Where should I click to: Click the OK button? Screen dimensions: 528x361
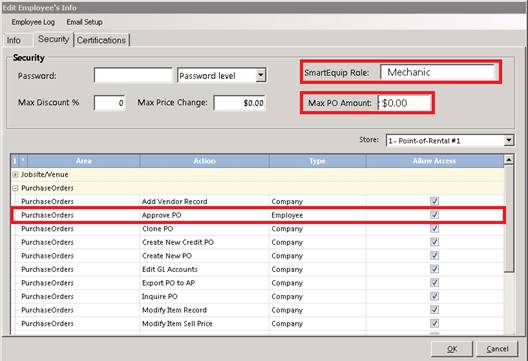(452, 349)
